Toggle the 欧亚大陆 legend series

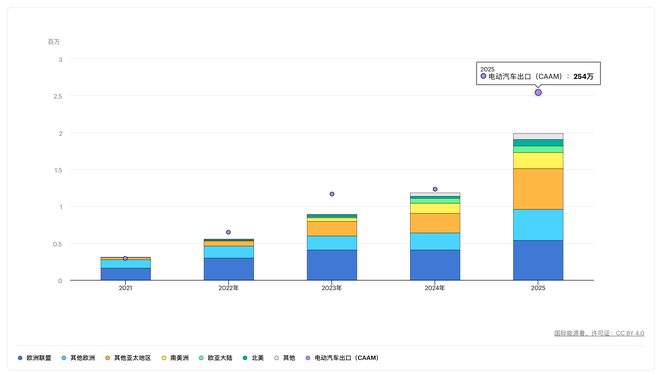pyautogui.click(x=216, y=358)
